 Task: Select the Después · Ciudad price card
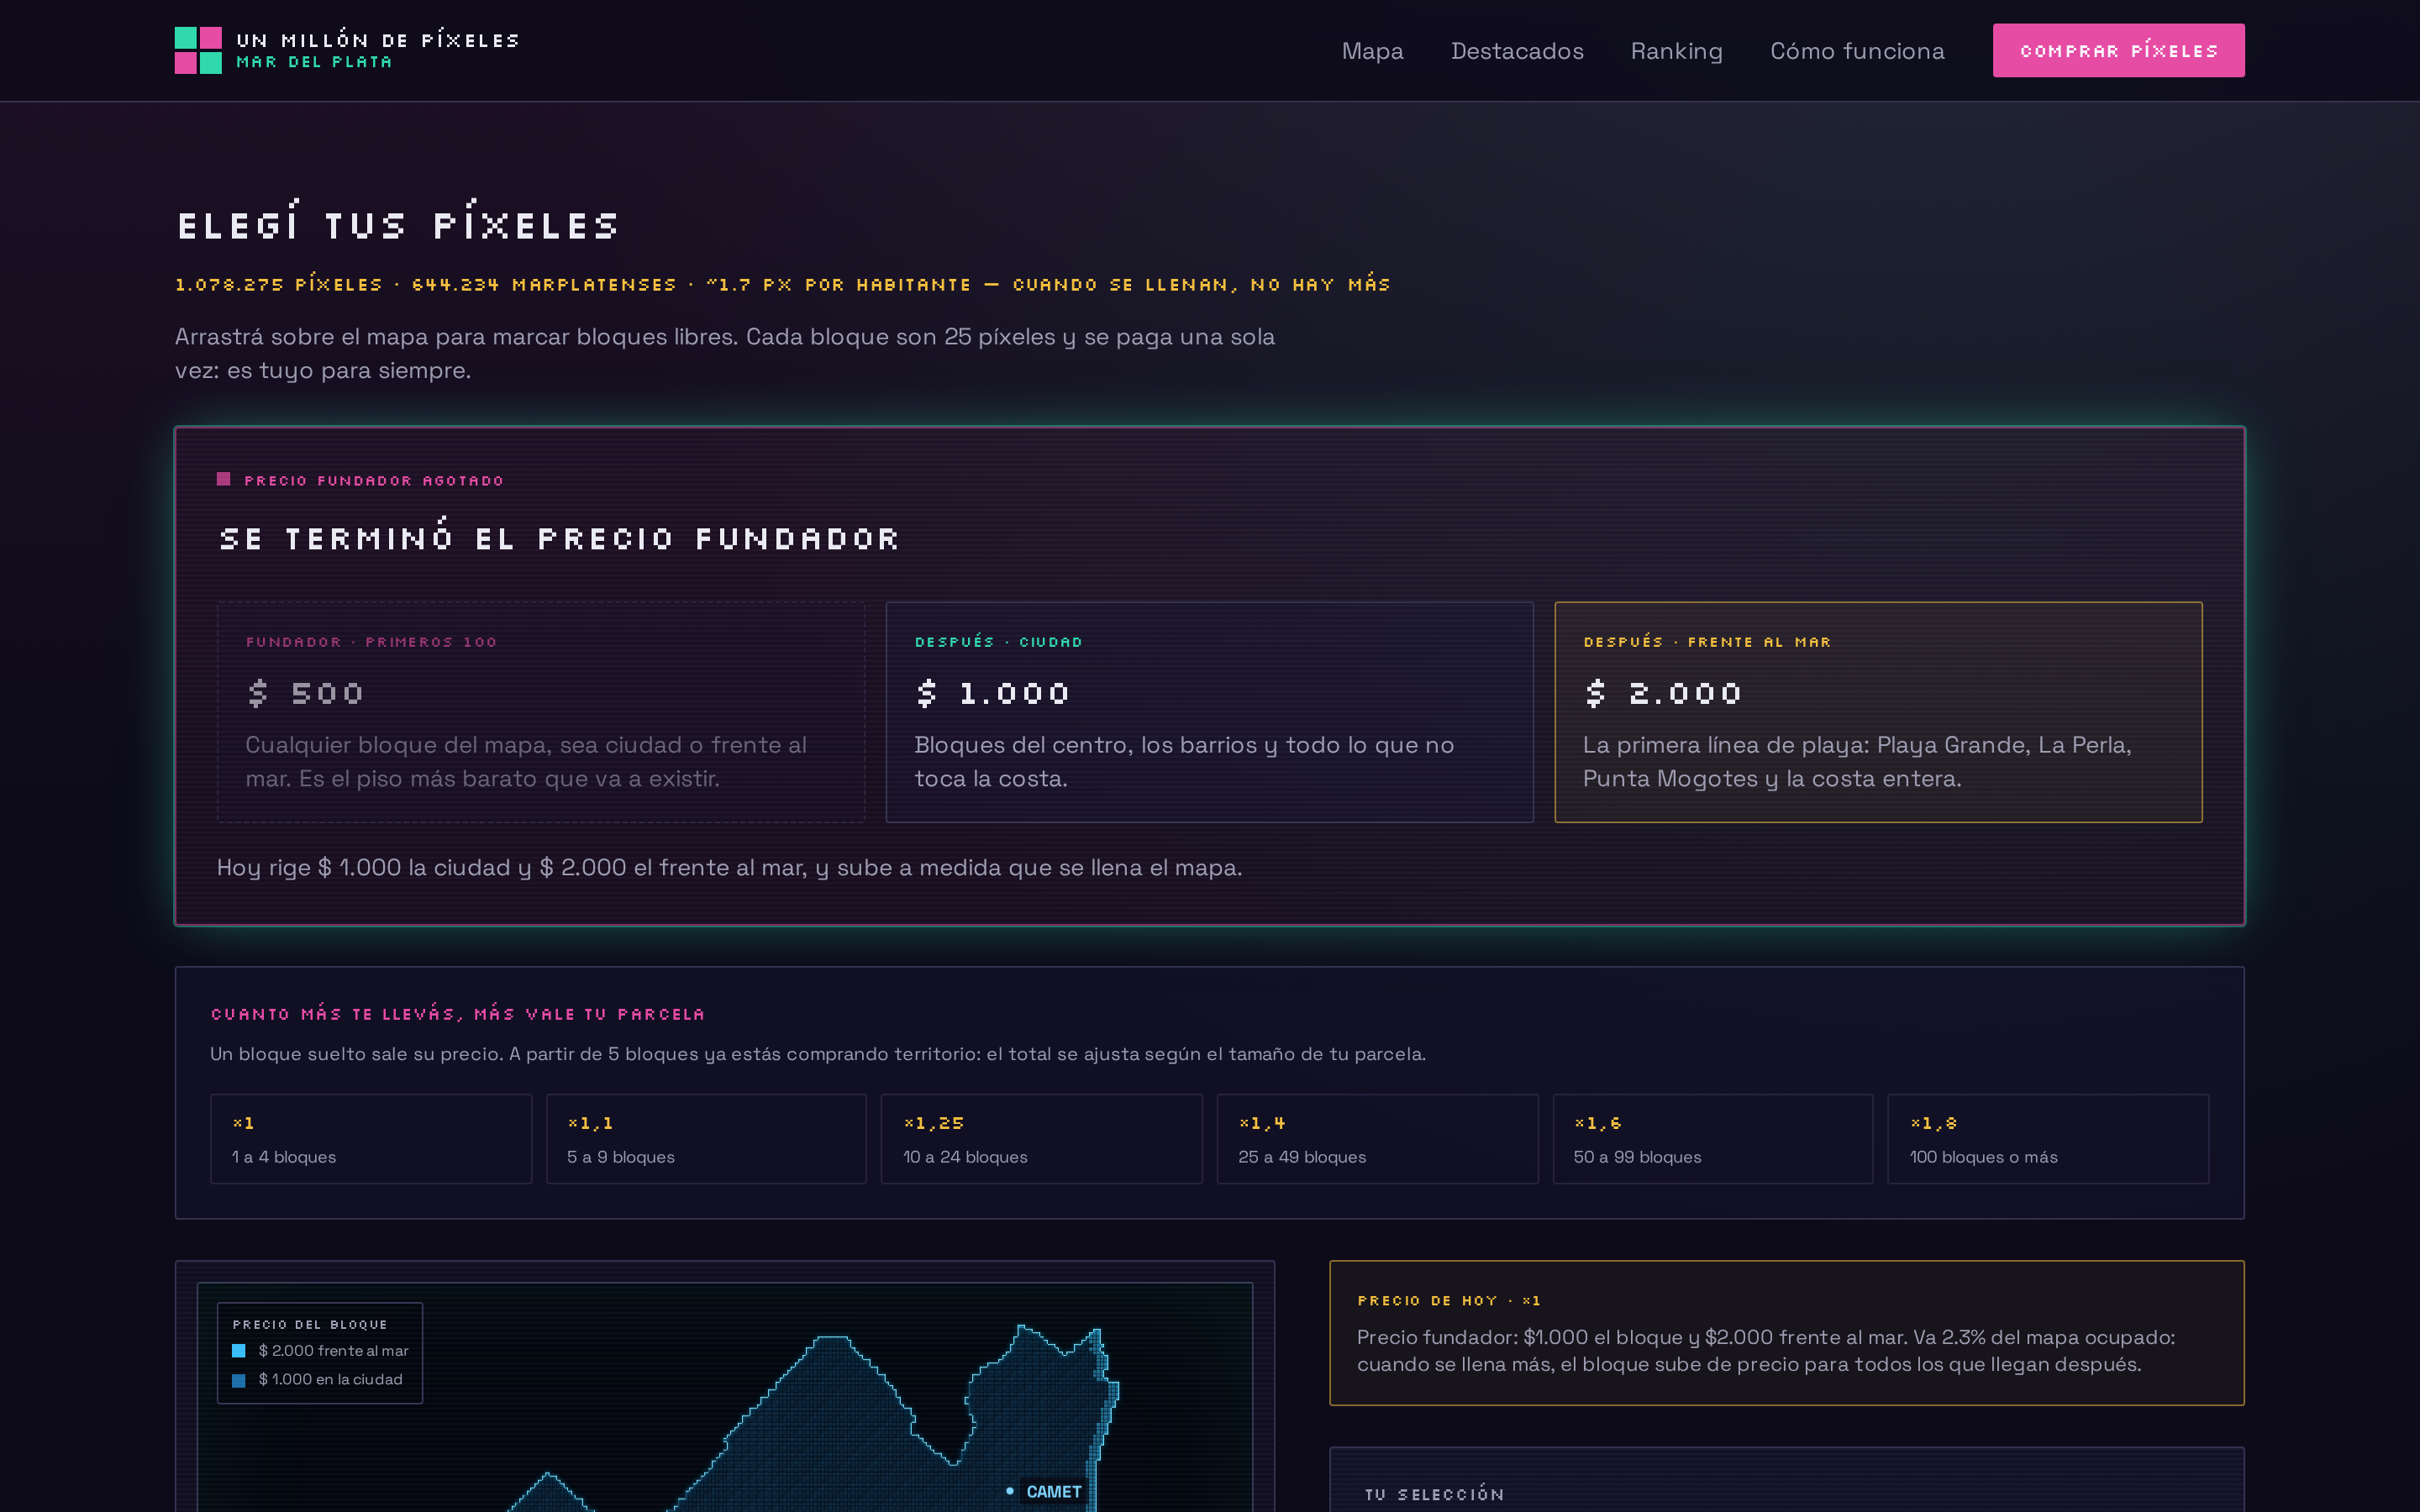tap(1209, 712)
